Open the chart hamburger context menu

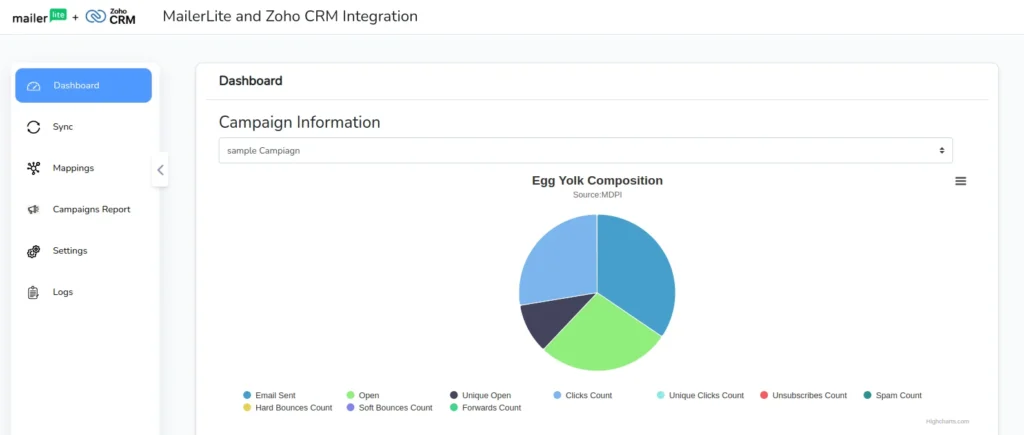click(x=960, y=181)
